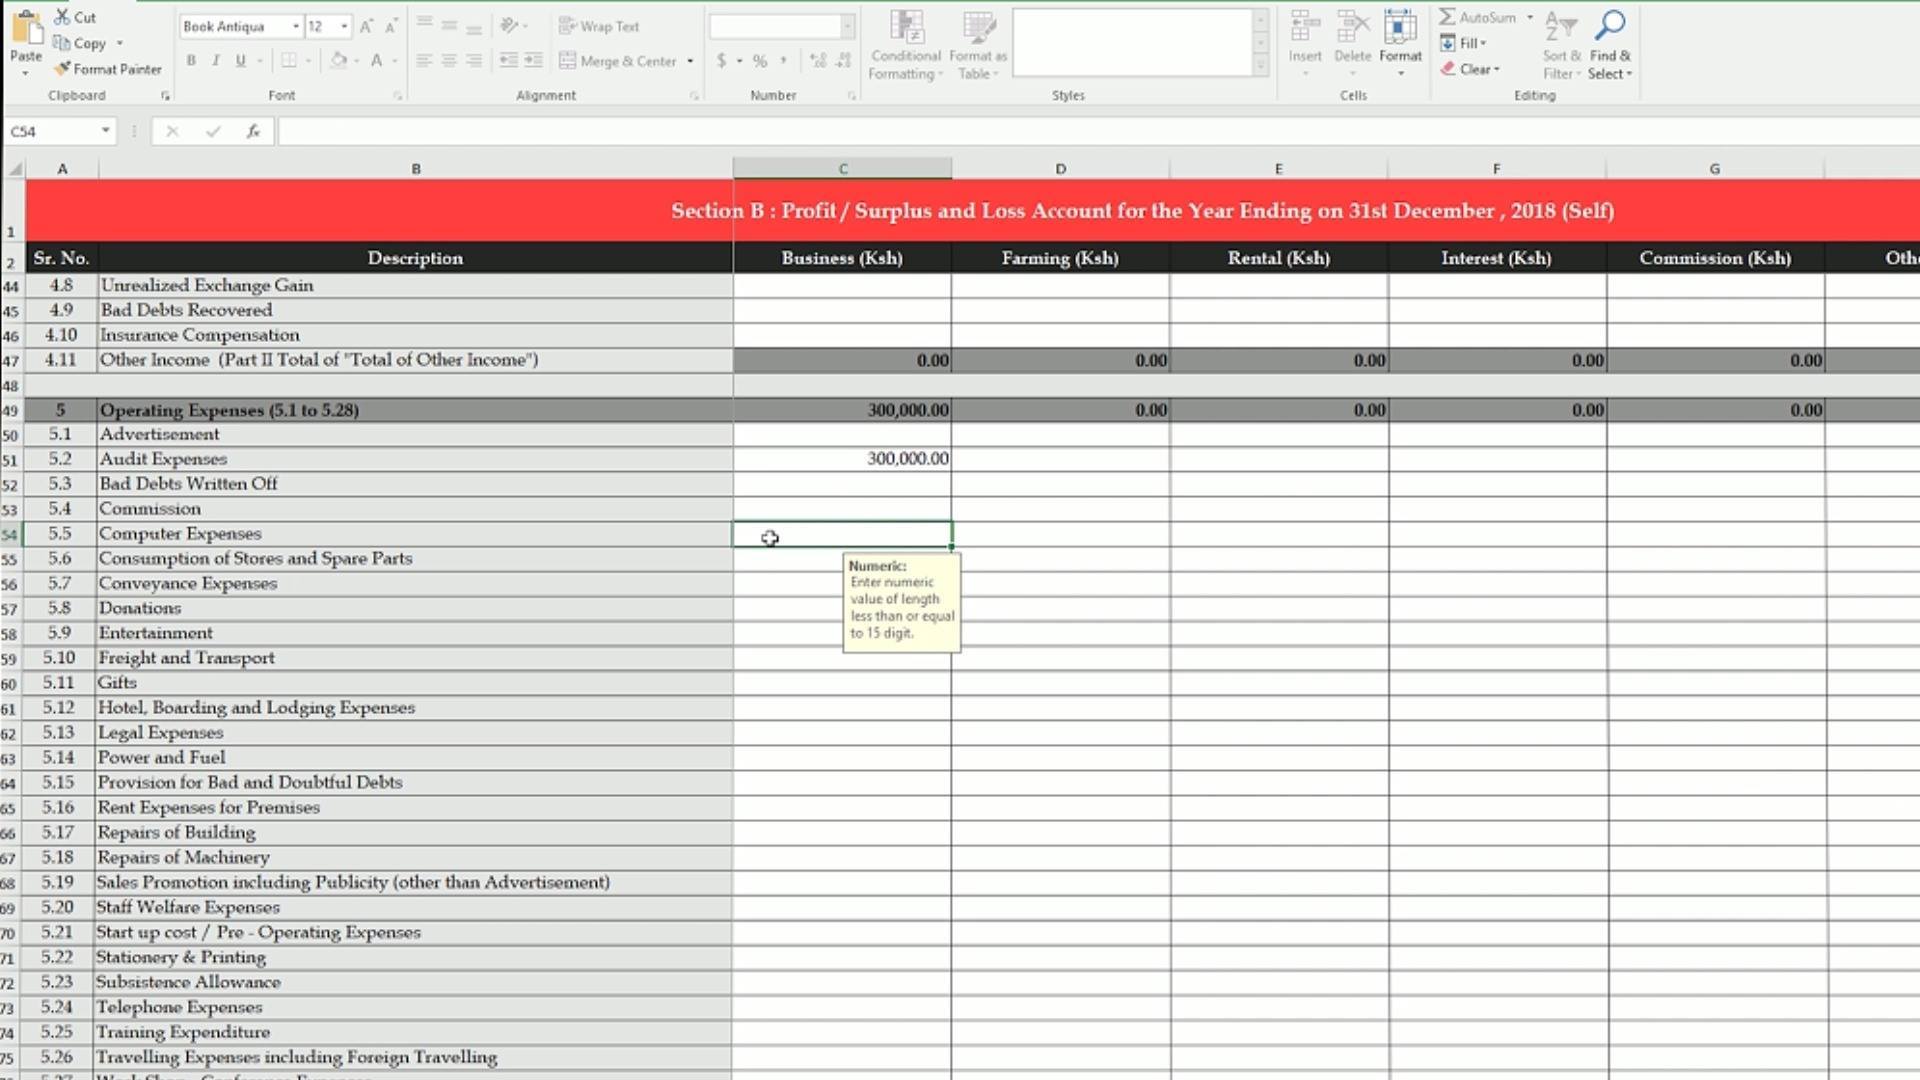The height and width of the screenshot is (1080, 1920).
Task: Increase font size with large A
Action: 366,27
